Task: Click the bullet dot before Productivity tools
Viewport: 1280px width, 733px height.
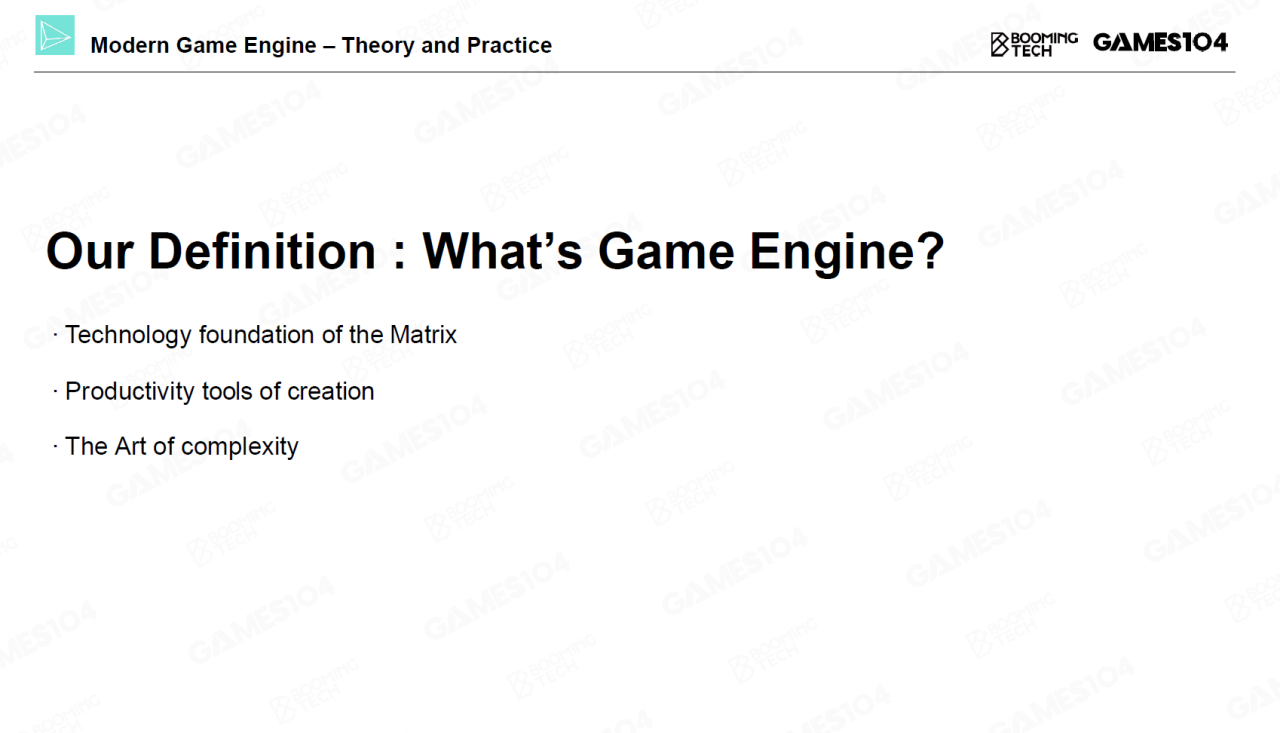Action: point(56,392)
